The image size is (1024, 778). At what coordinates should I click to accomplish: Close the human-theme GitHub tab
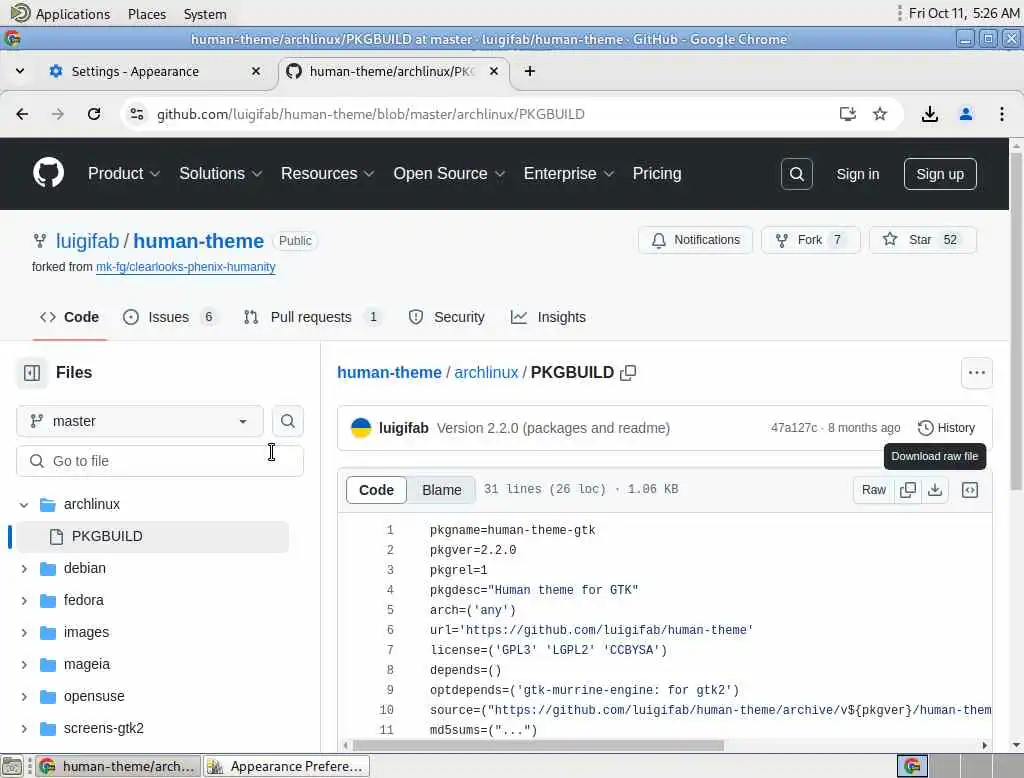tap(494, 71)
